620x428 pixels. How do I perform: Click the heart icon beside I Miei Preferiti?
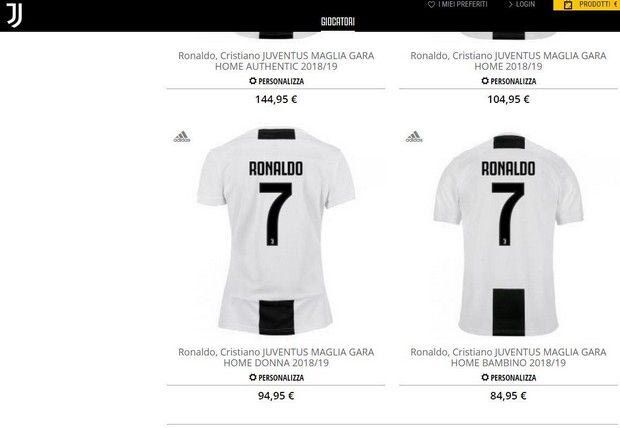[x=431, y=5]
